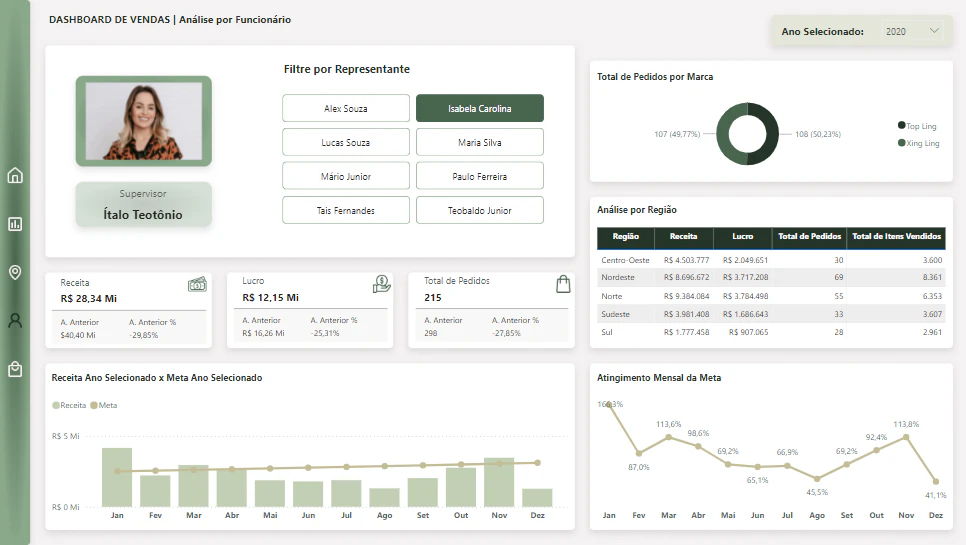The width and height of the screenshot is (966, 545).
Task: Select the Sul region row
Action: tap(771, 332)
